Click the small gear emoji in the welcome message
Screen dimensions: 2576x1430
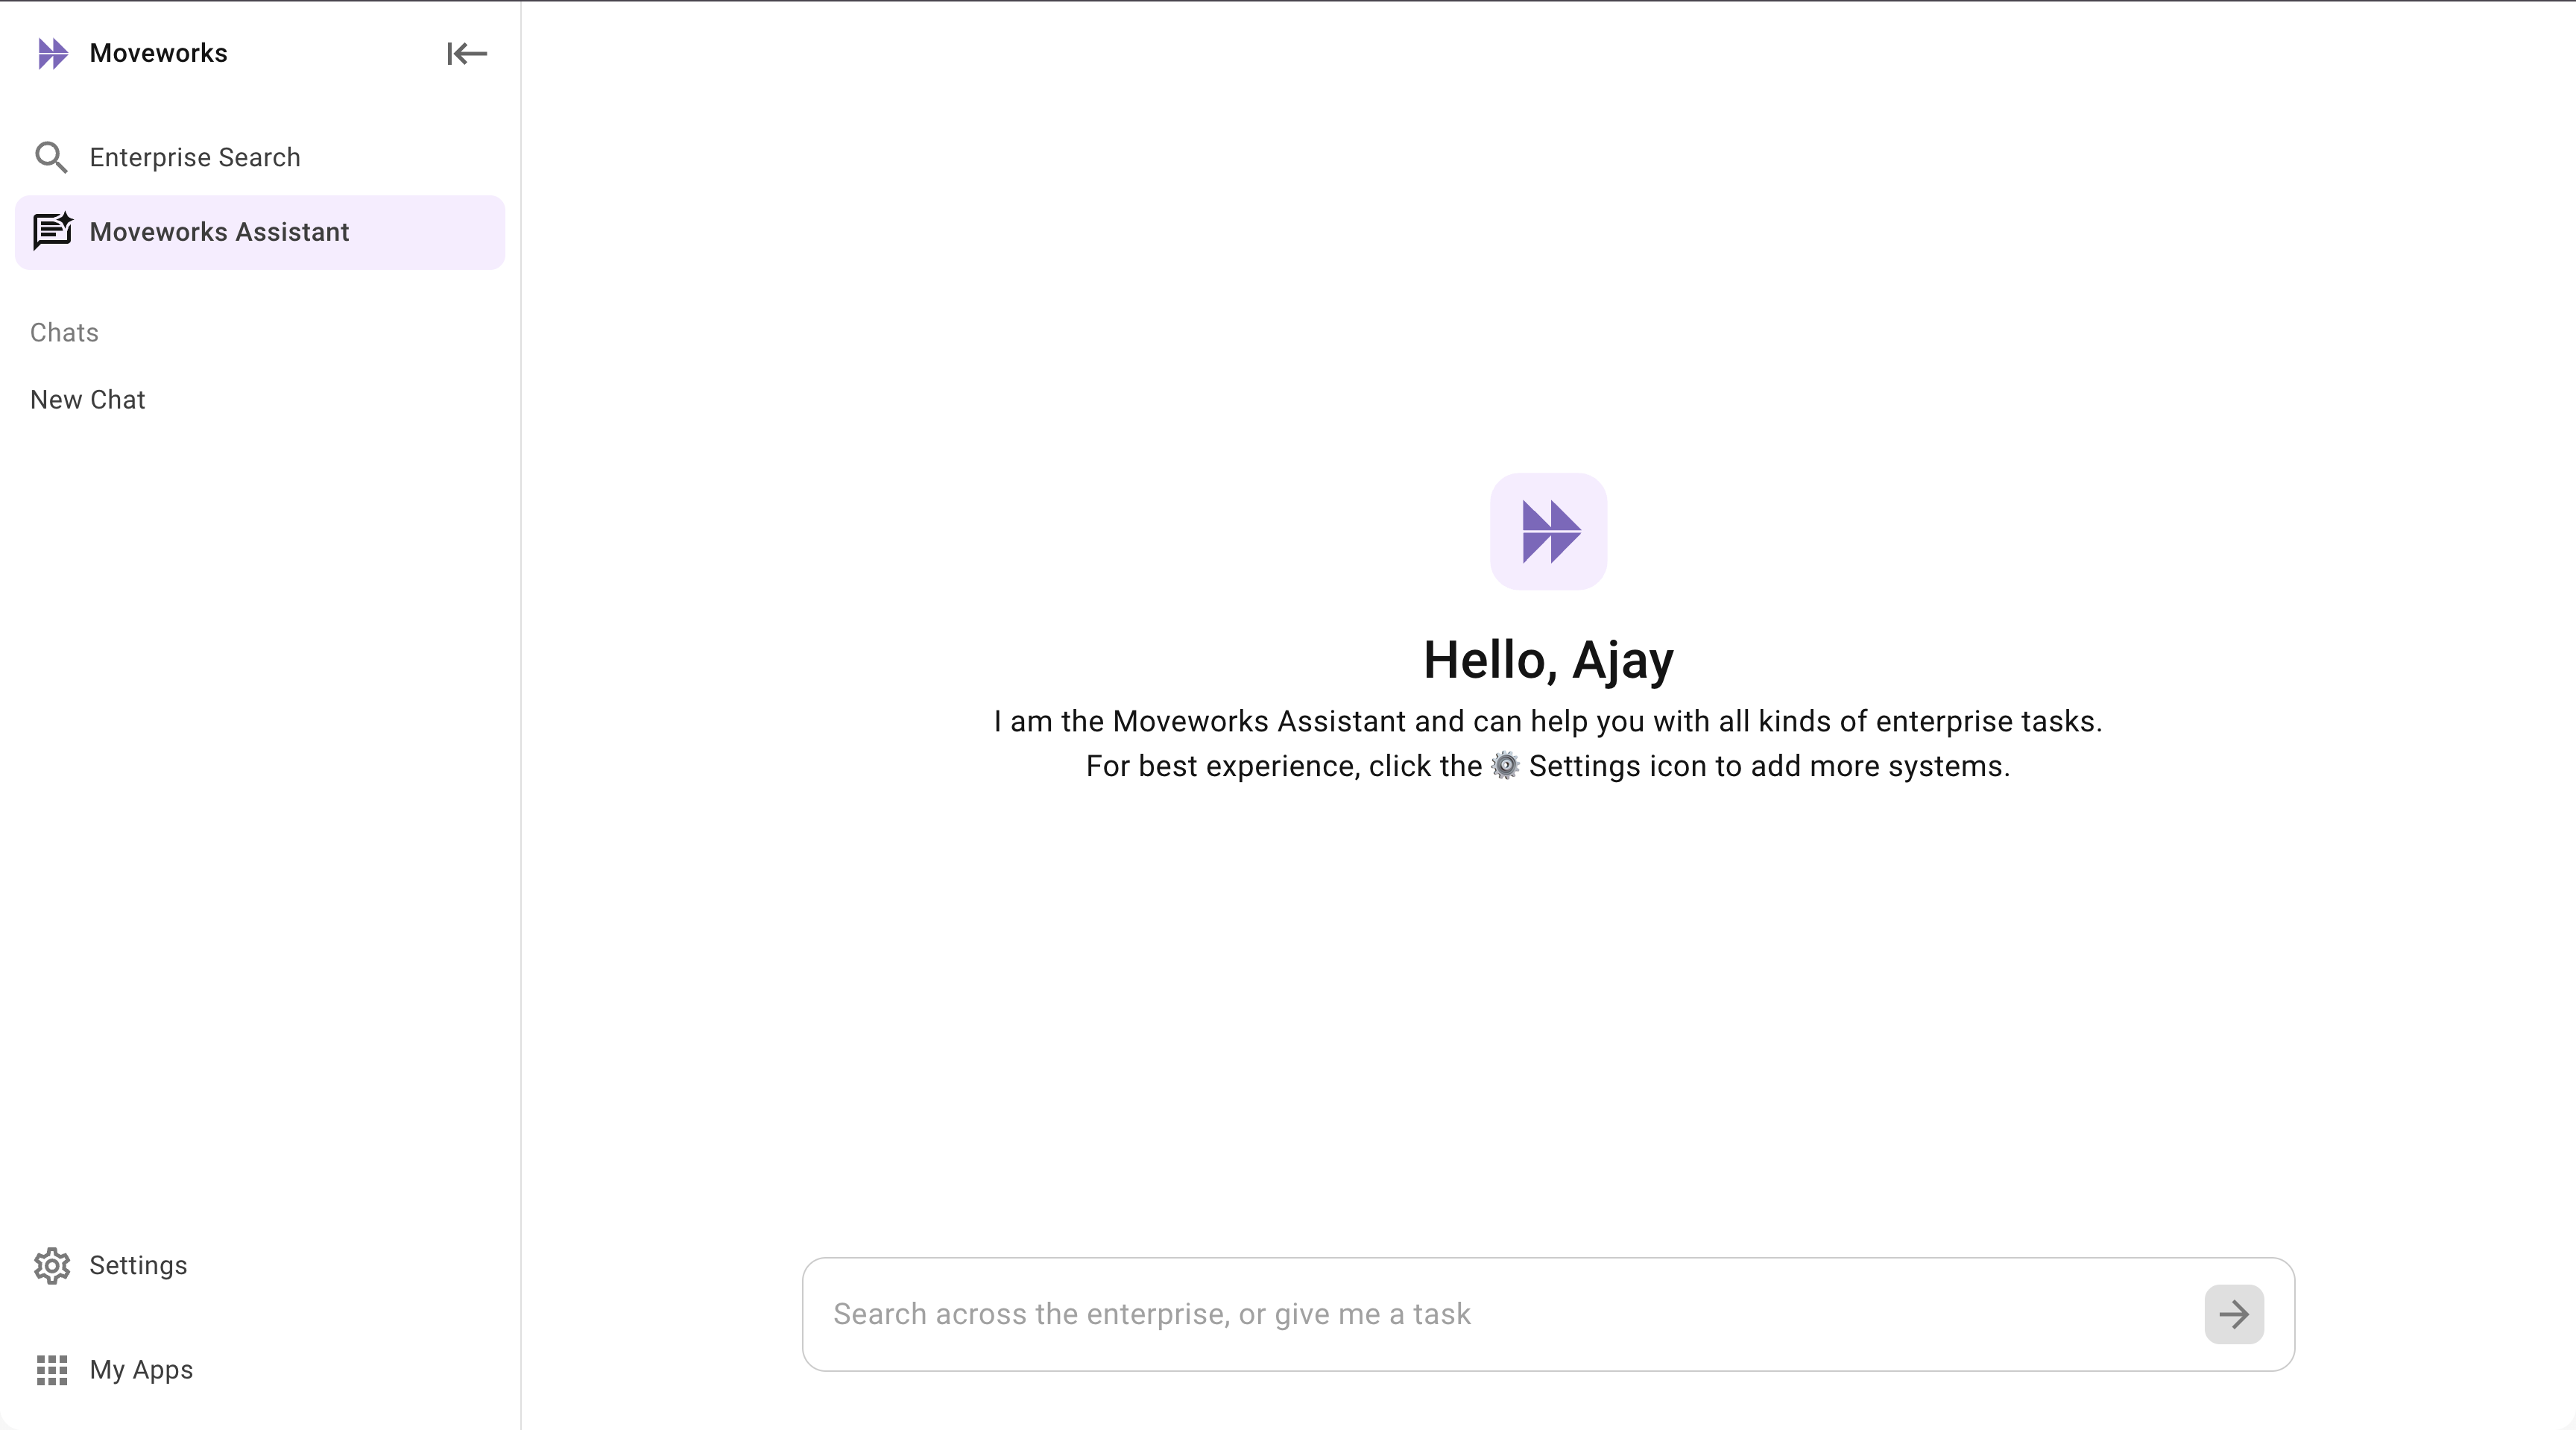[x=1505, y=766]
